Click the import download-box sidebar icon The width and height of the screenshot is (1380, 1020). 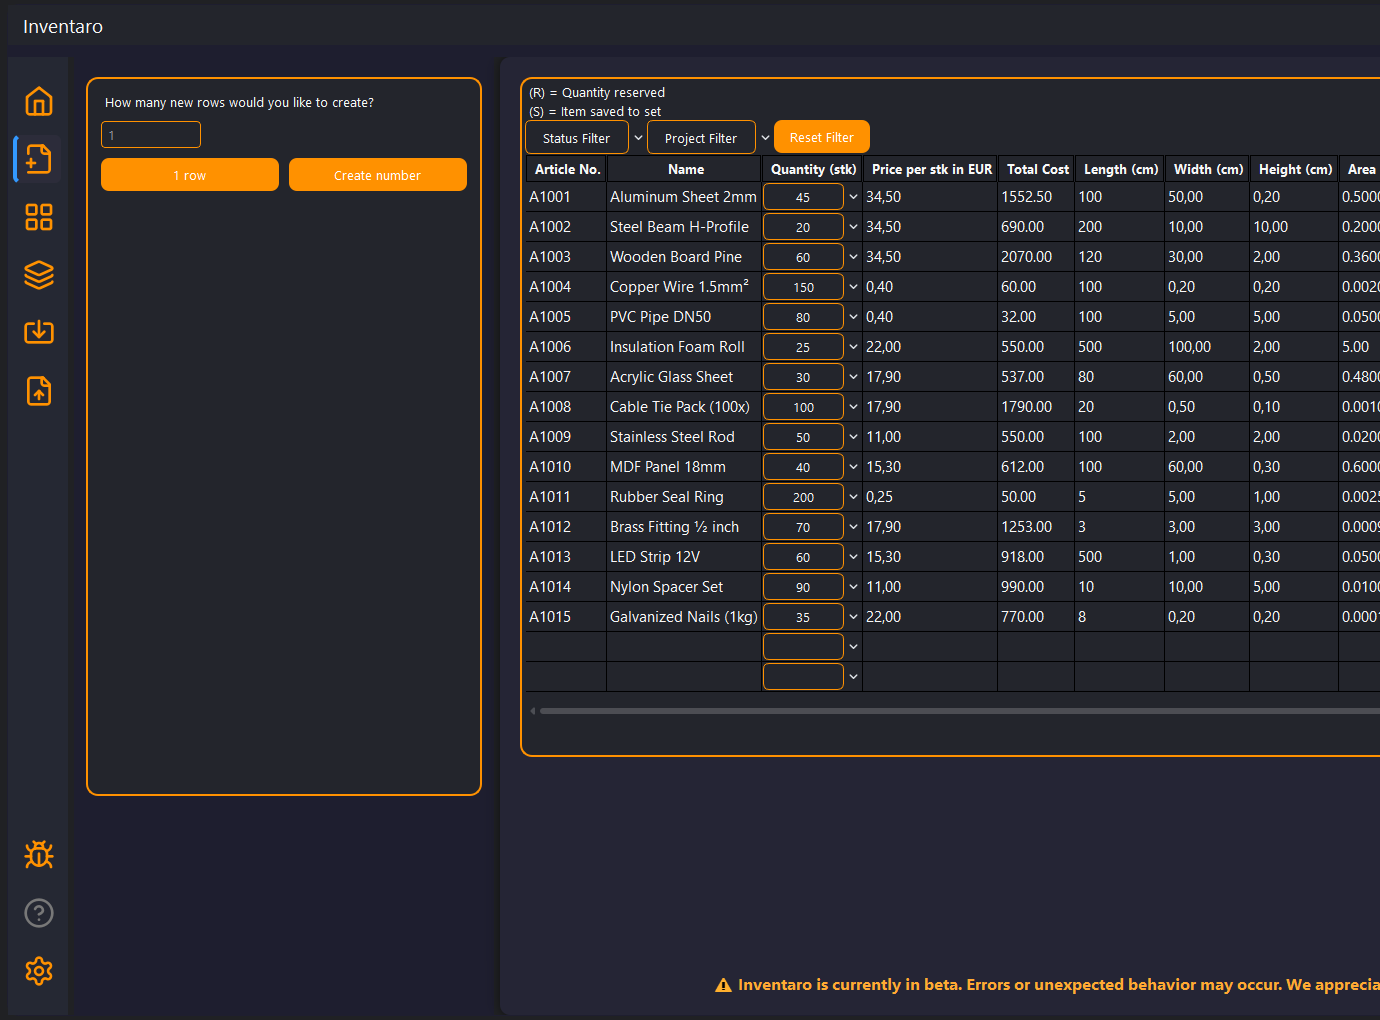pos(39,332)
